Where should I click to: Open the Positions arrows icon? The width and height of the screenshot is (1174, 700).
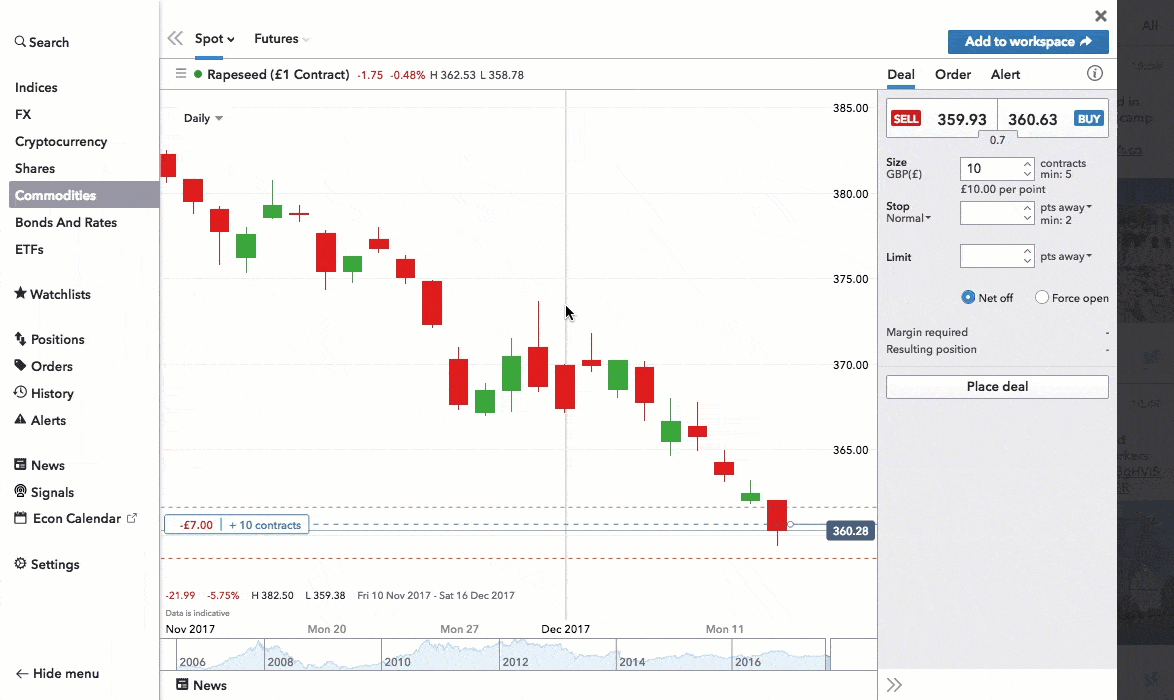pyautogui.click(x=20, y=339)
